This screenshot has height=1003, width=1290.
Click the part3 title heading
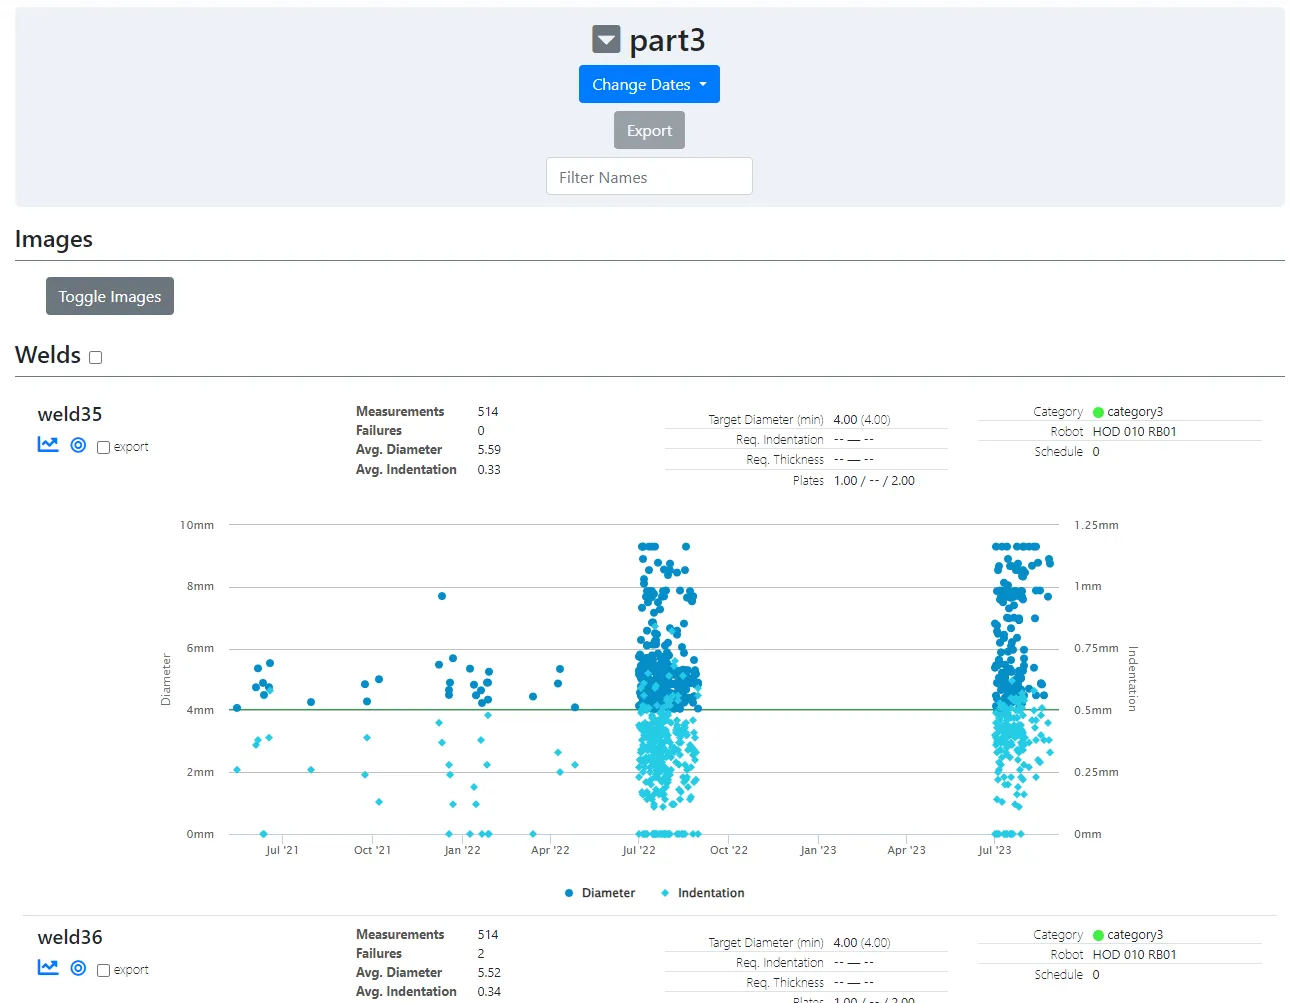(667, 40)
